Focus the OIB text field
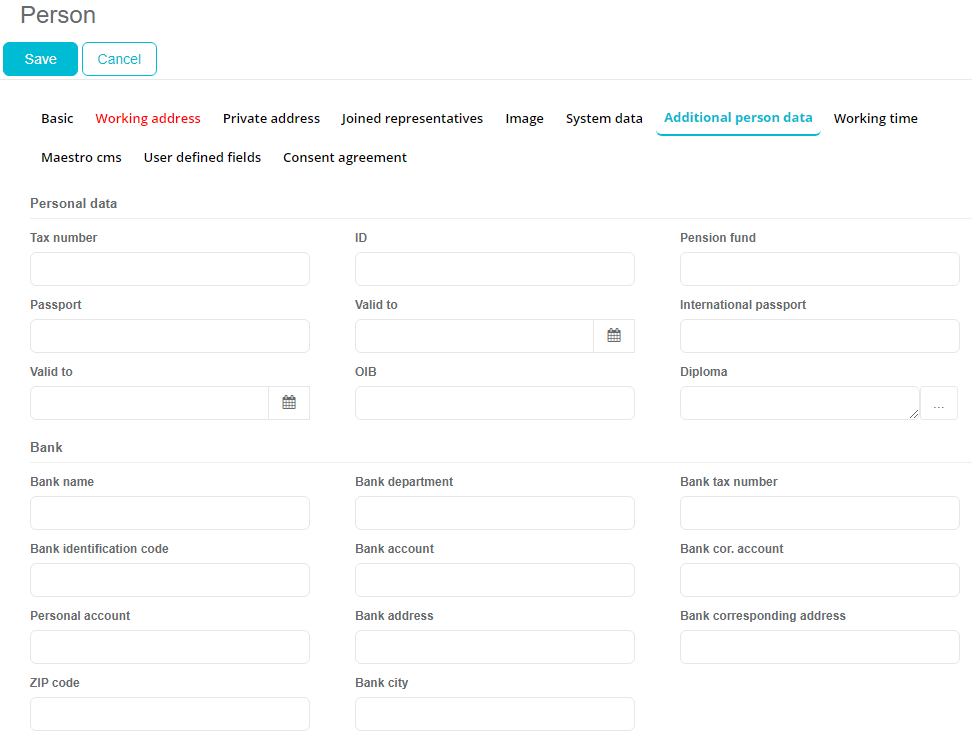 tap(495, 403)
